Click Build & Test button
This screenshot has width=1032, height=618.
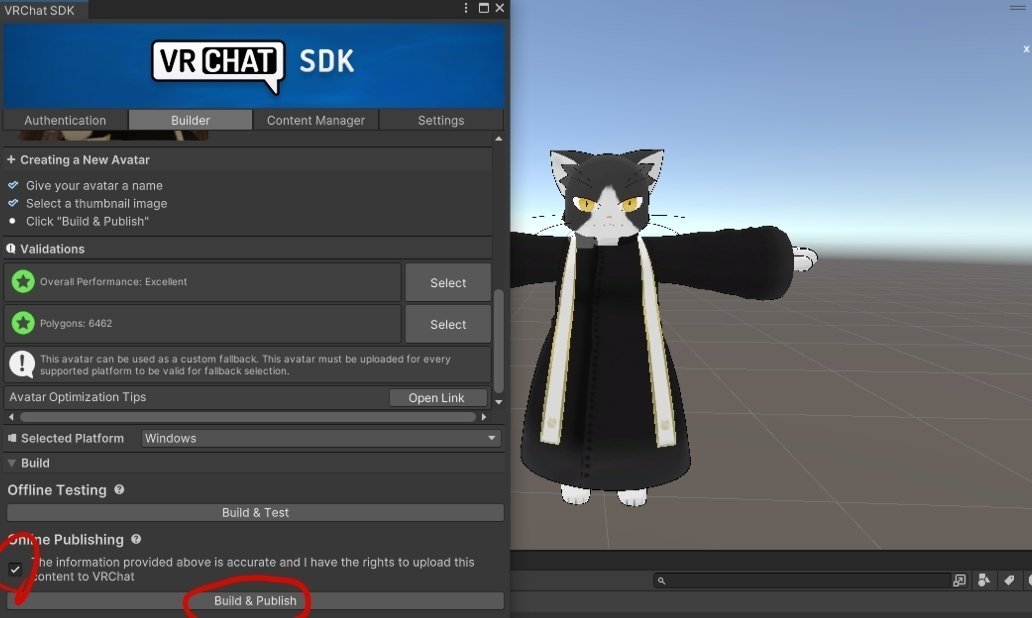[x=255, y=513]
